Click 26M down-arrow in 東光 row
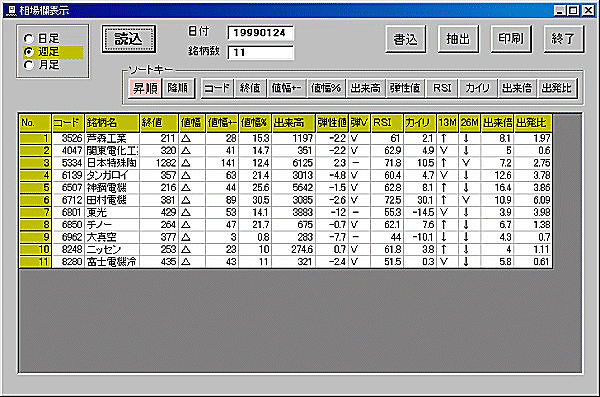 tap(466, 212)
